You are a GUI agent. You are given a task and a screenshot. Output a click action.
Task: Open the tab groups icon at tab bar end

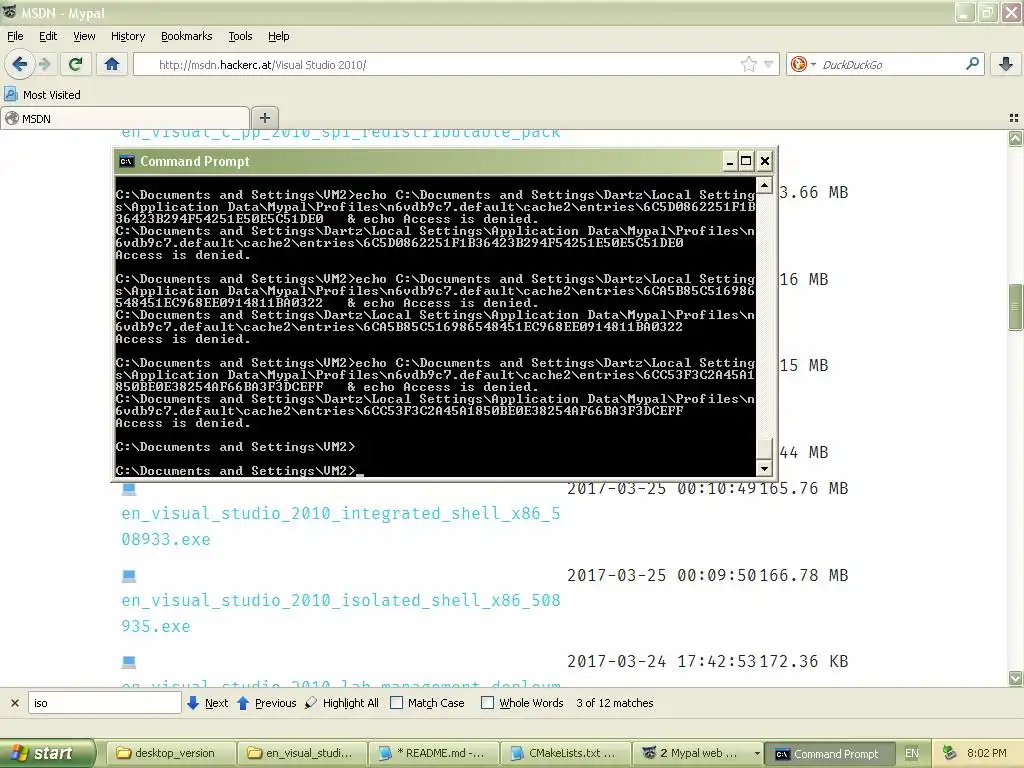point(1014,118)
